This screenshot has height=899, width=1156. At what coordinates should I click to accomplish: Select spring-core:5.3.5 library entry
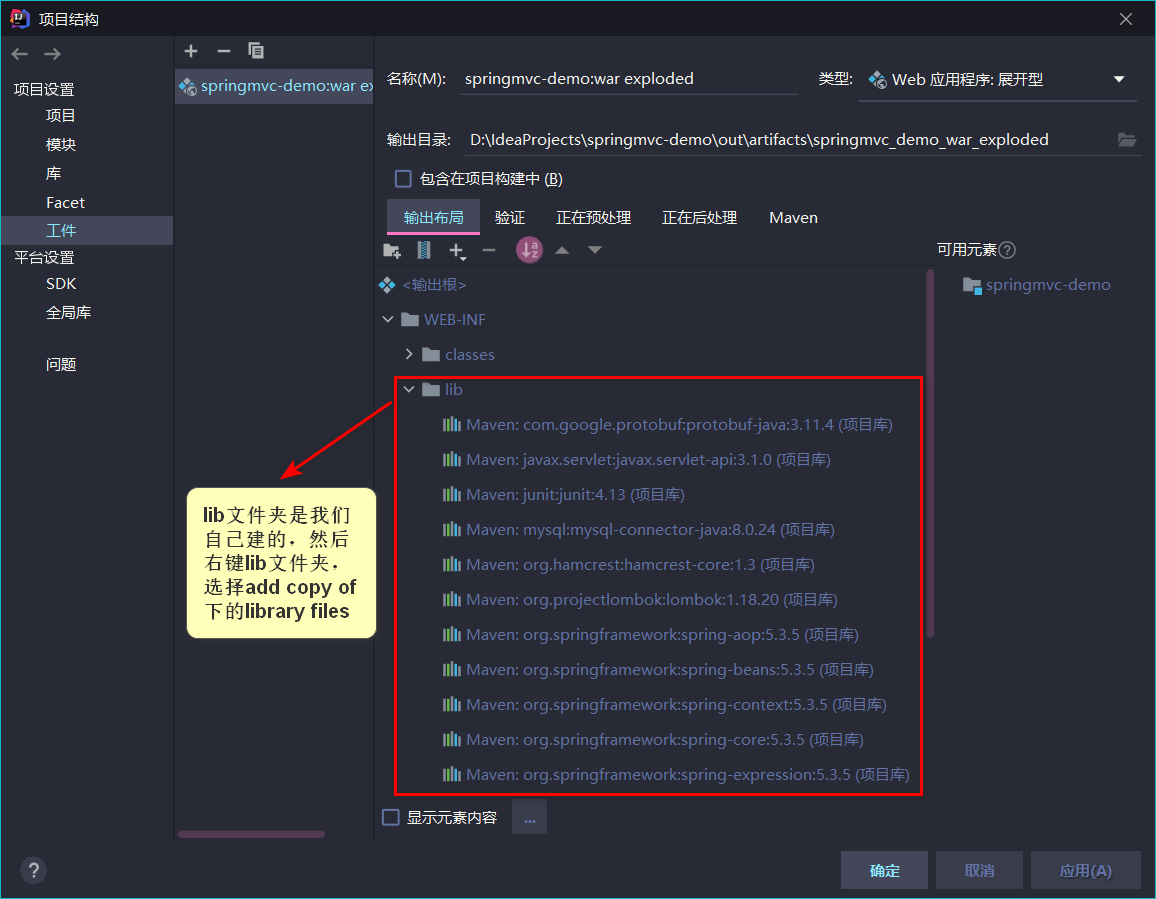[652, 740]
